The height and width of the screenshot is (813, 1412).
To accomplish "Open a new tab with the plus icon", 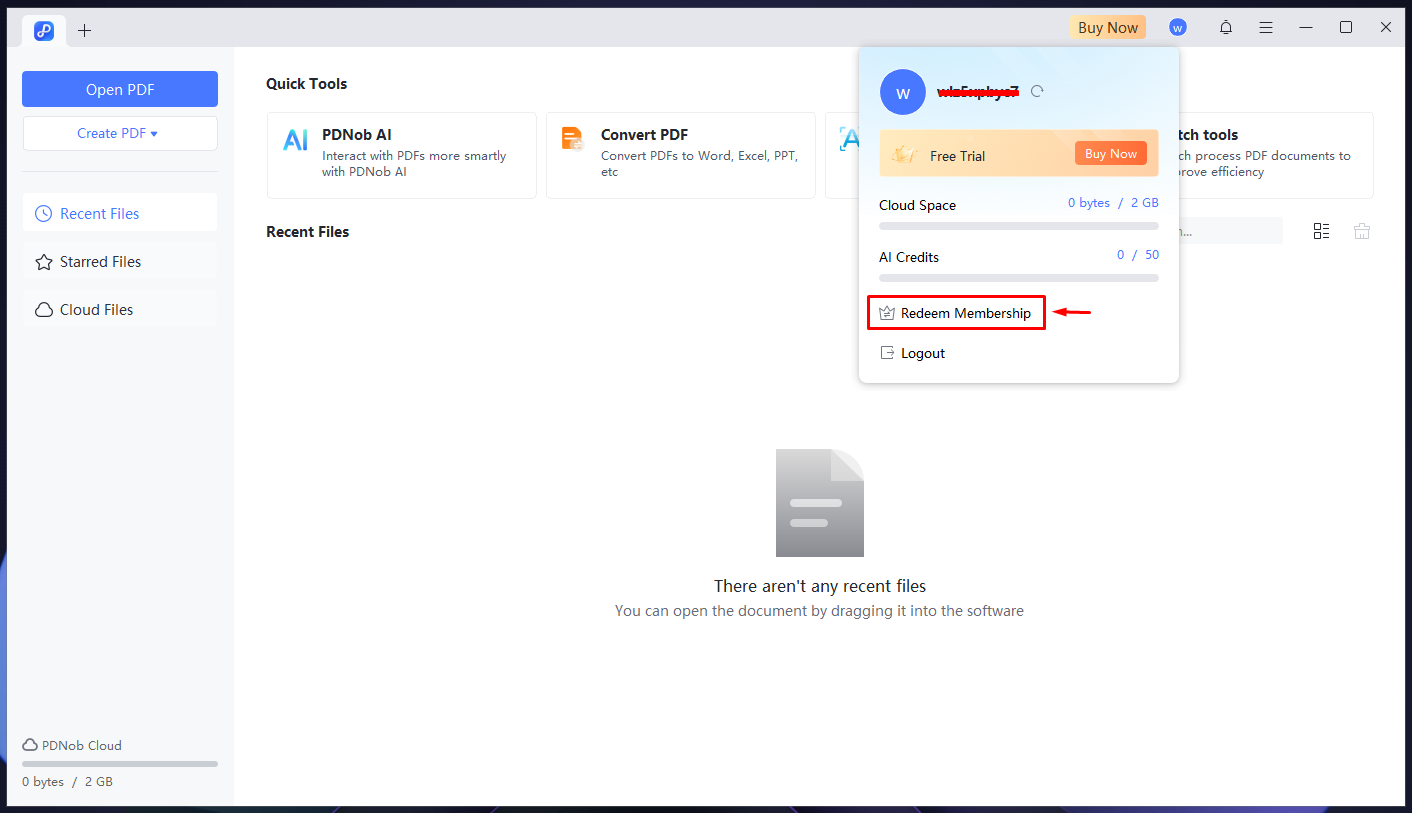I will pos(85,31).
